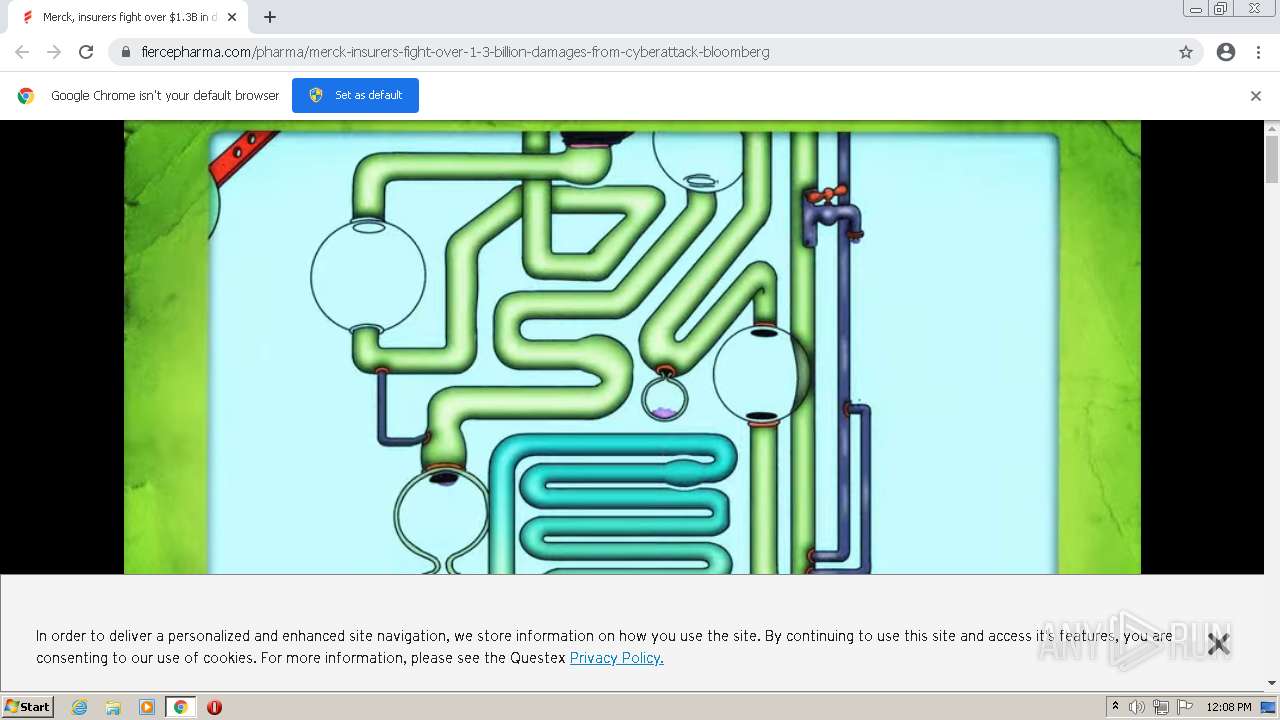Open the network connection tray icon
The image size is (1280, 720).
[x=1161, y=707]
